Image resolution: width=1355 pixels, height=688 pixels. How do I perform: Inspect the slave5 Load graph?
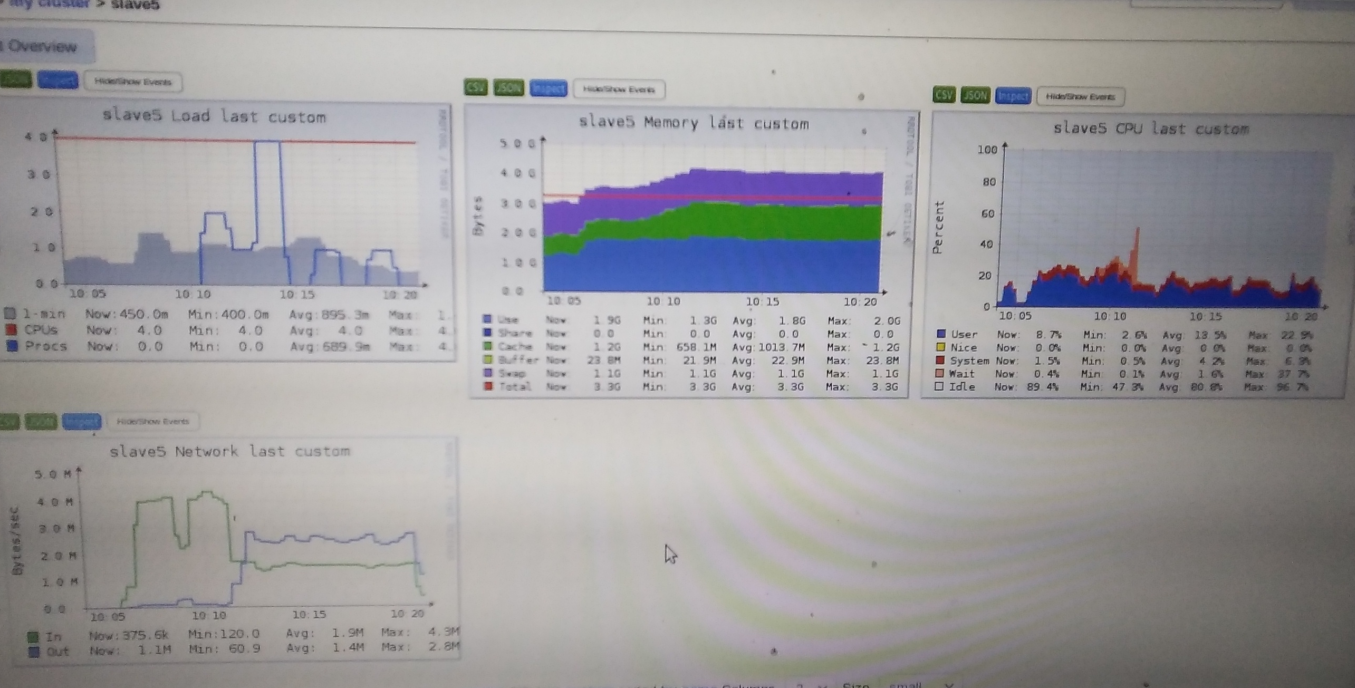tap(57, 80)
